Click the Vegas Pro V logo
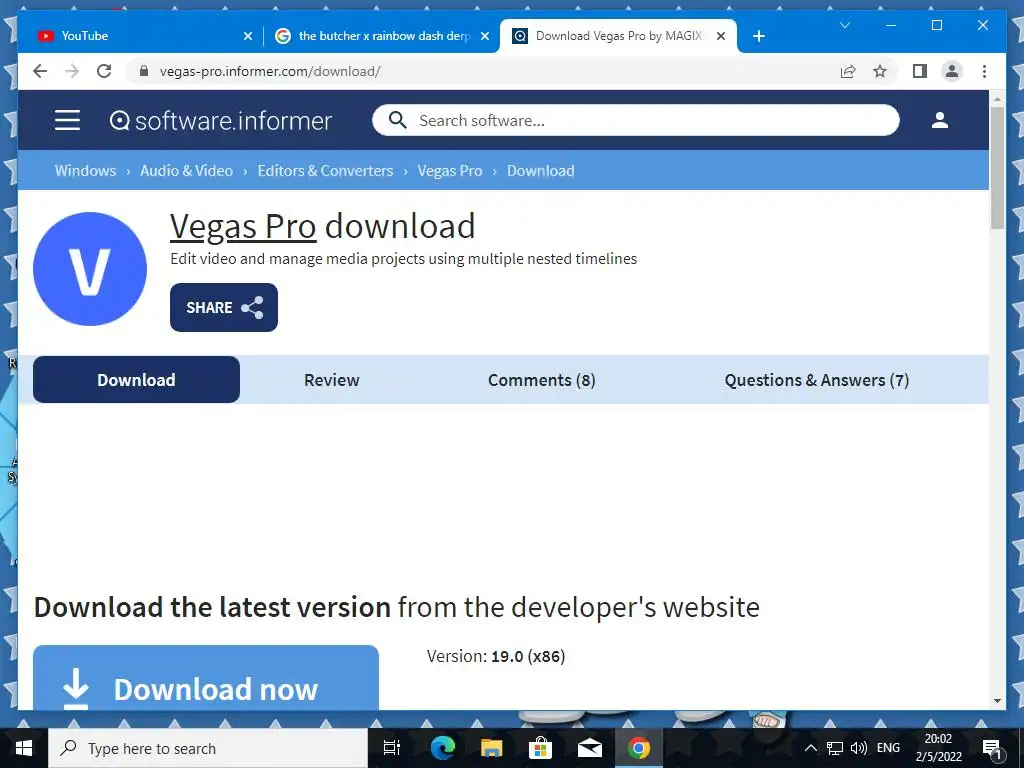 (x=90, y=269)
